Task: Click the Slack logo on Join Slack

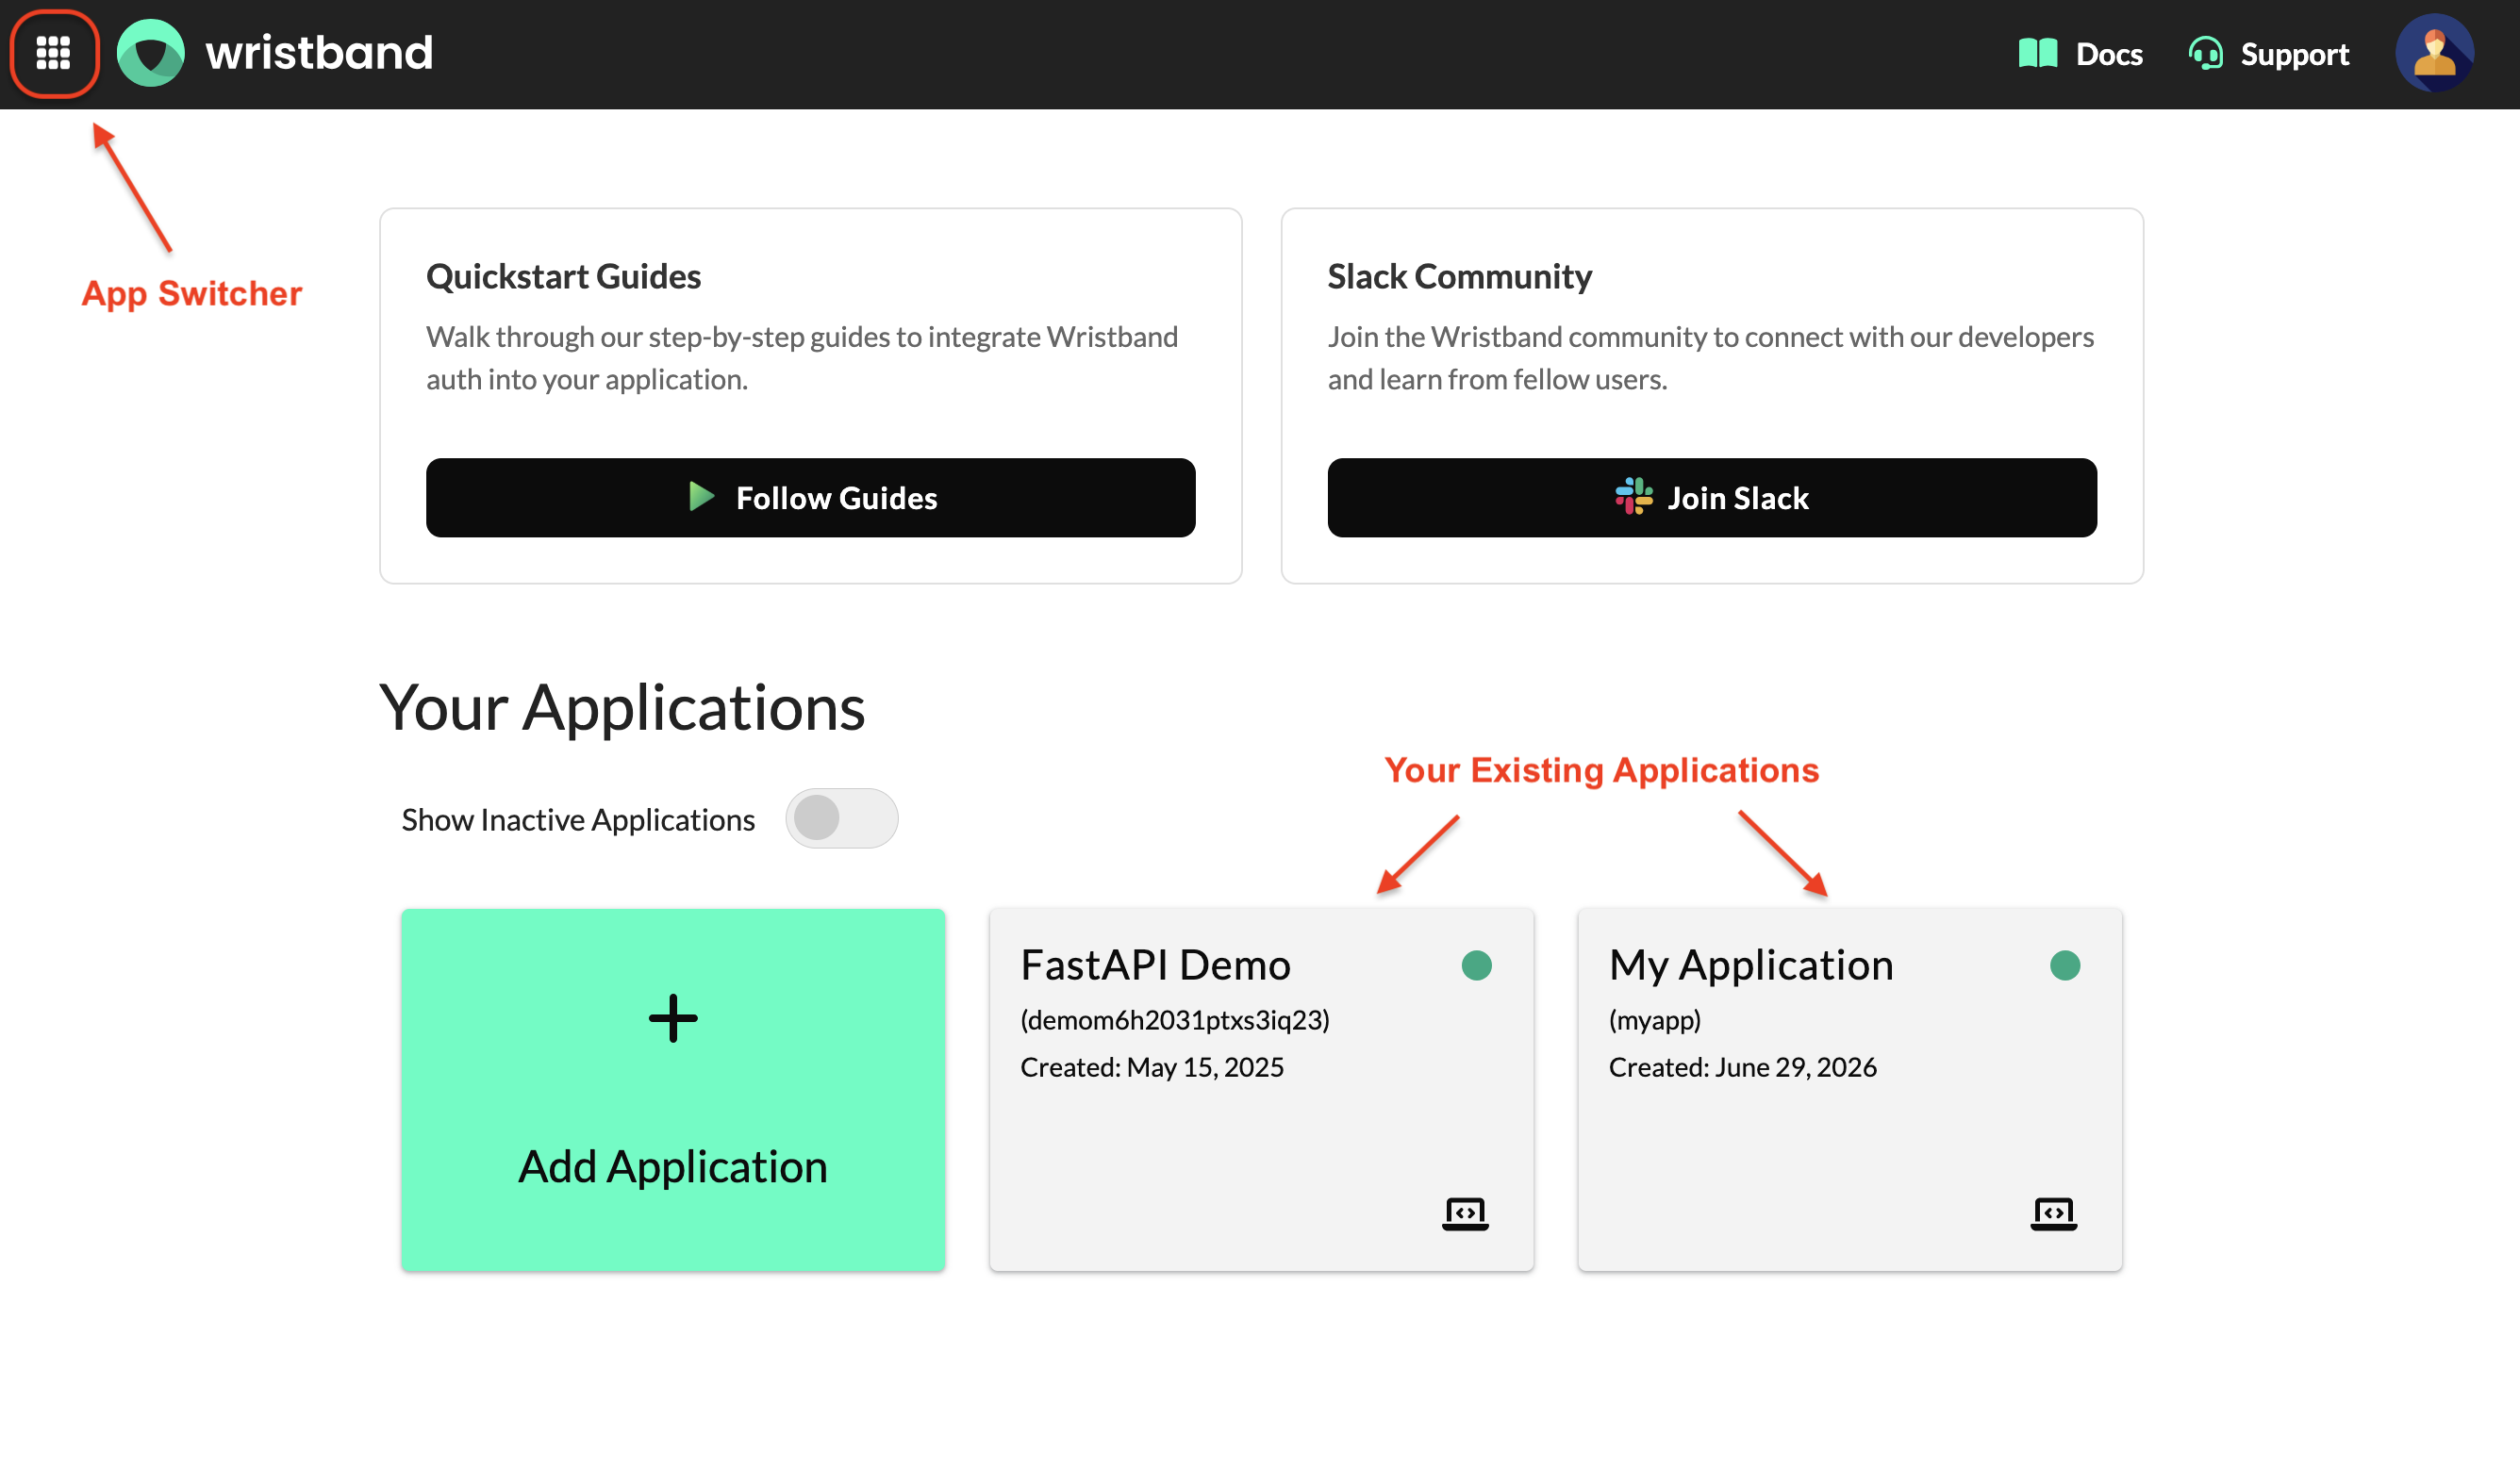Action: [1633, 496]
